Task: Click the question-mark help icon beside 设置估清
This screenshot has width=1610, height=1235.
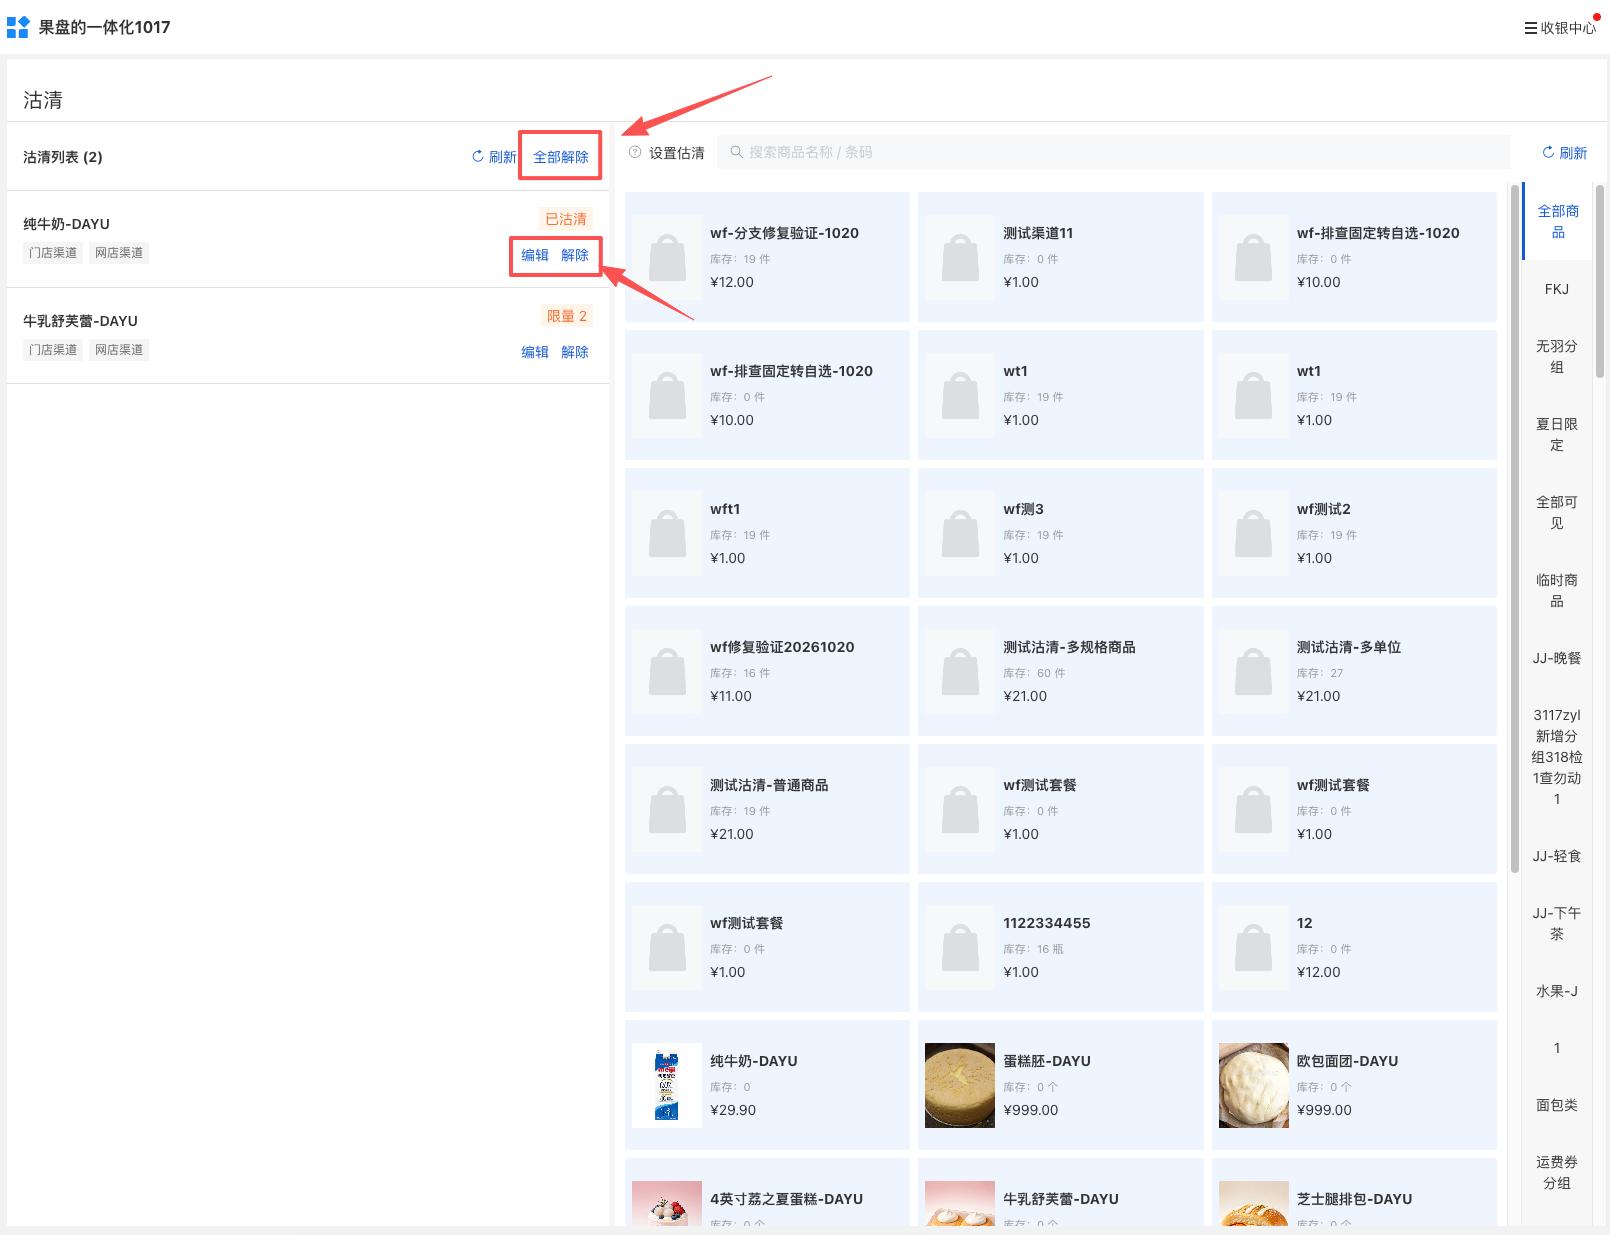Action: click(634, 152)
